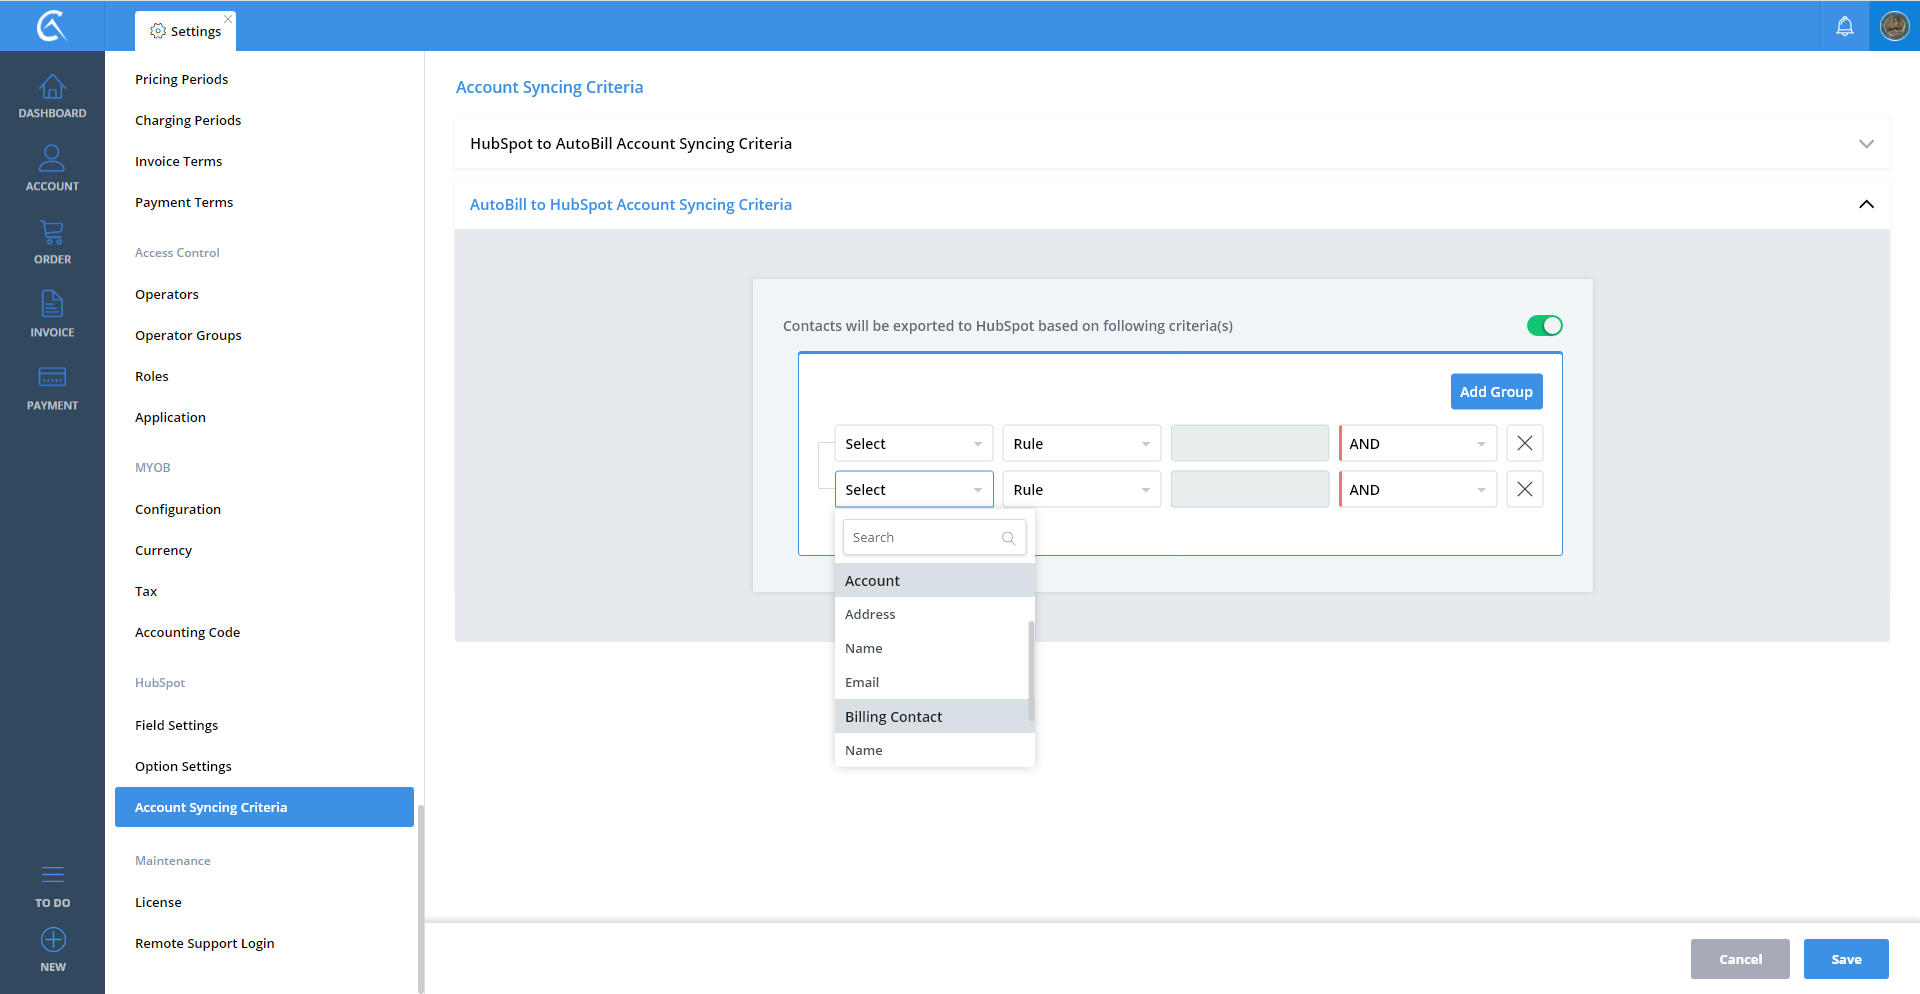Click the dropdown list scrollbar
This screenshot has width=1920, height=994.
pyautogui.click(x=1031, y=670)
